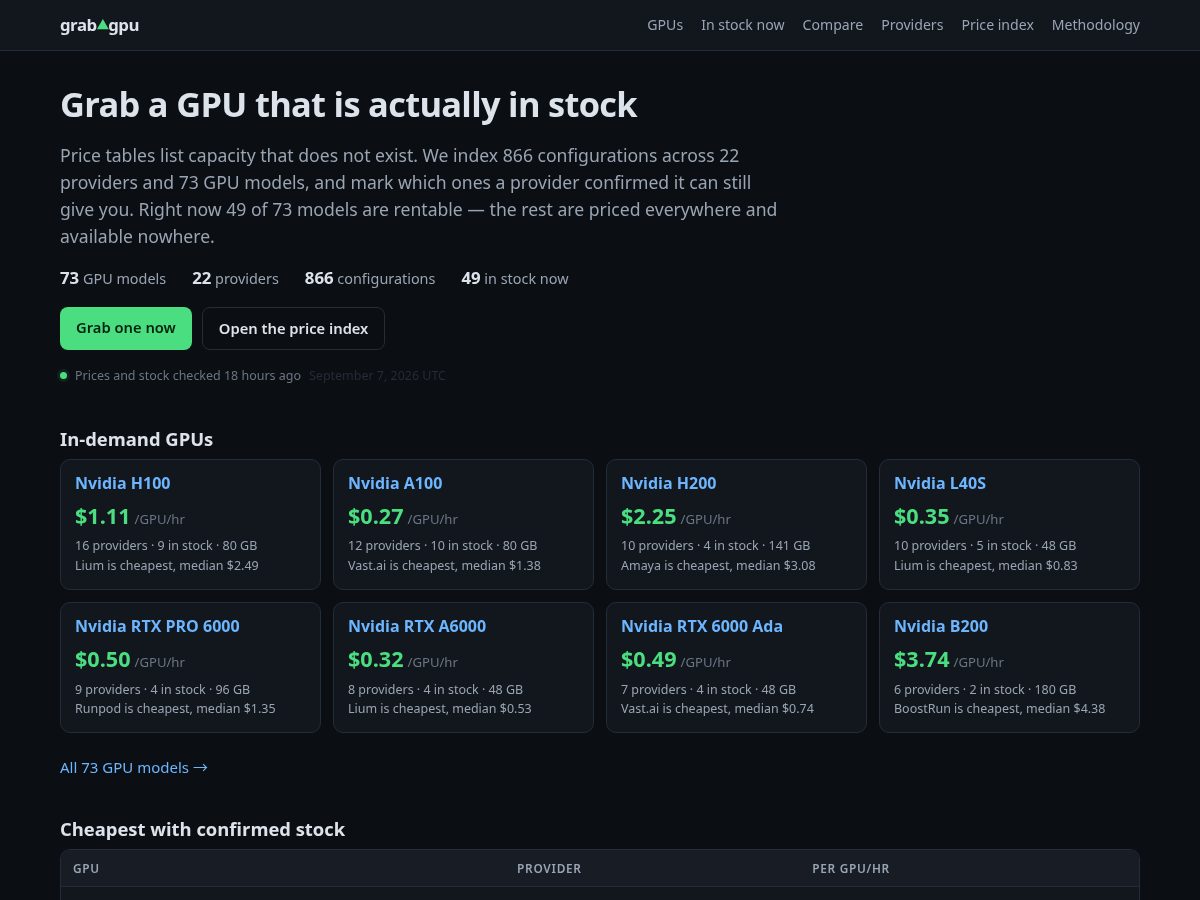Click the $1.11 H100 price
1200x900 pixels.
tap(103, 517)
